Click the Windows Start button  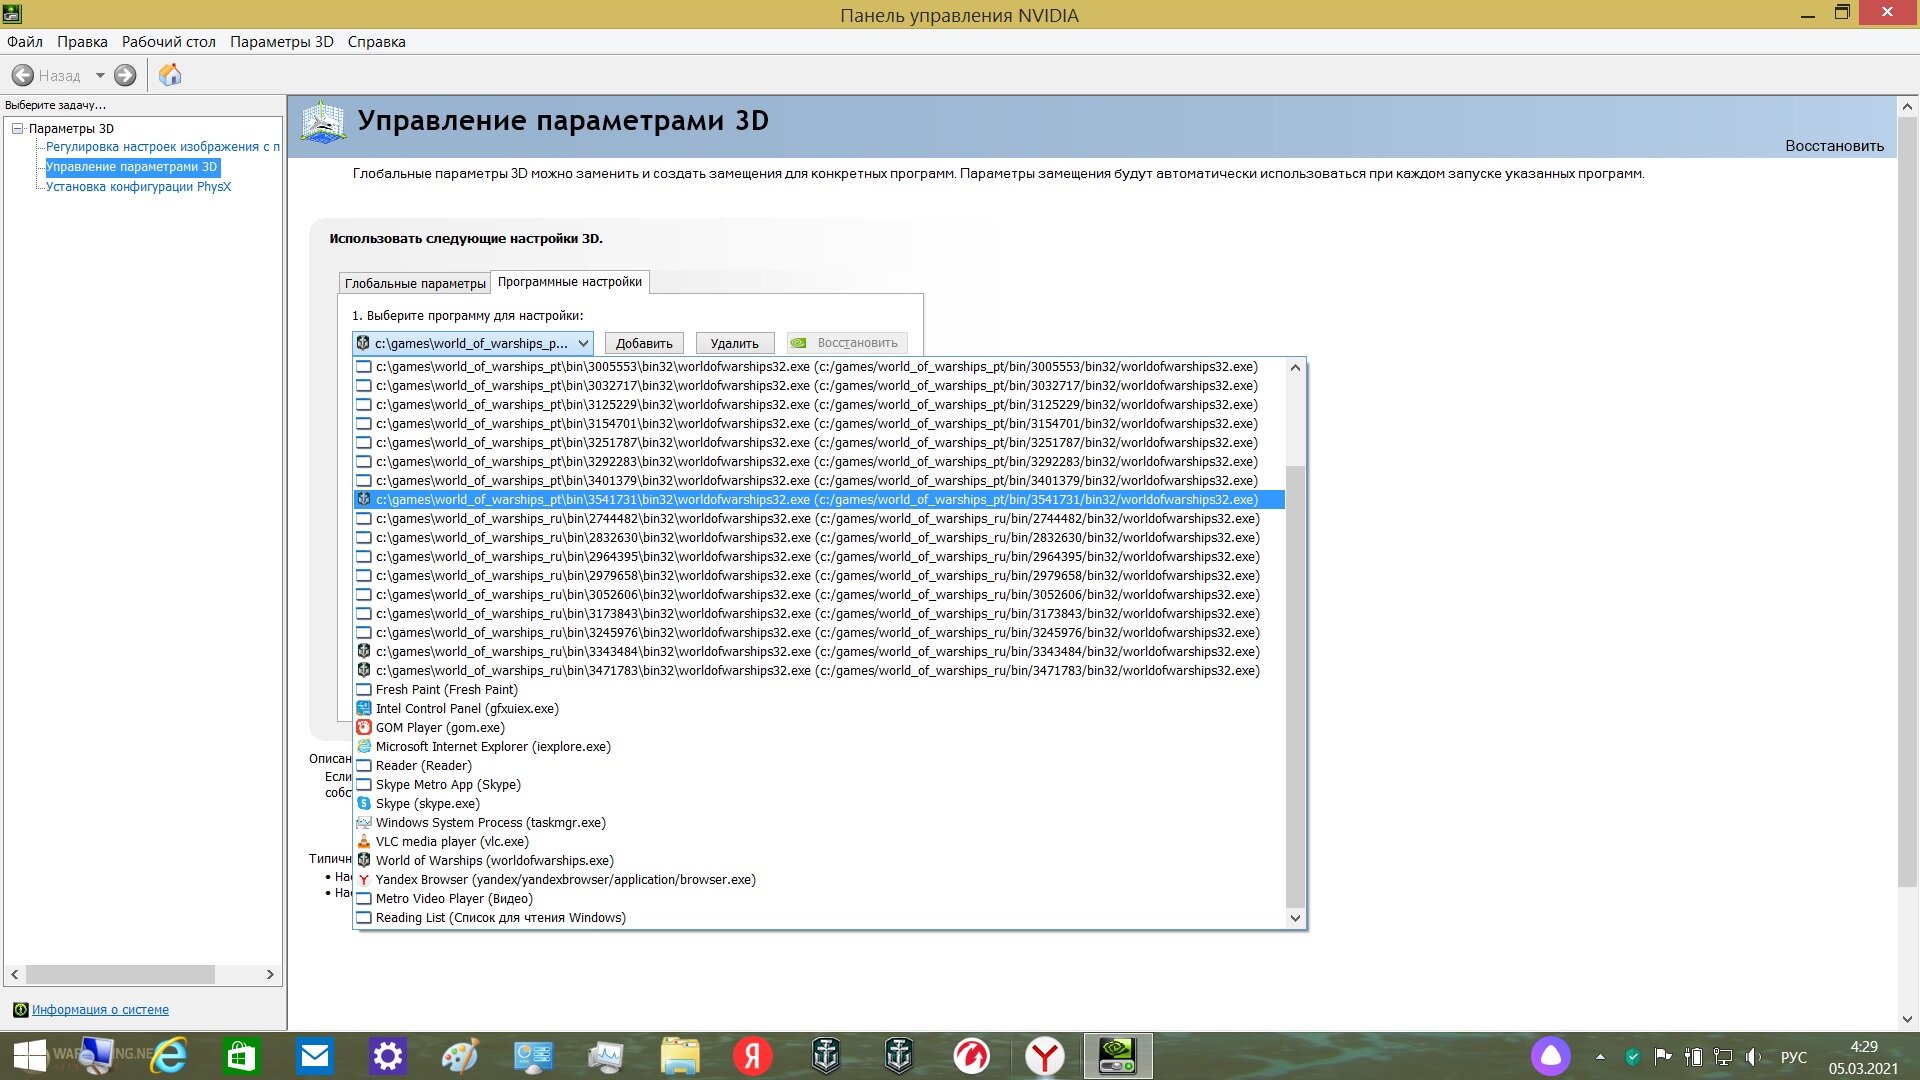tap(30, 1056)
